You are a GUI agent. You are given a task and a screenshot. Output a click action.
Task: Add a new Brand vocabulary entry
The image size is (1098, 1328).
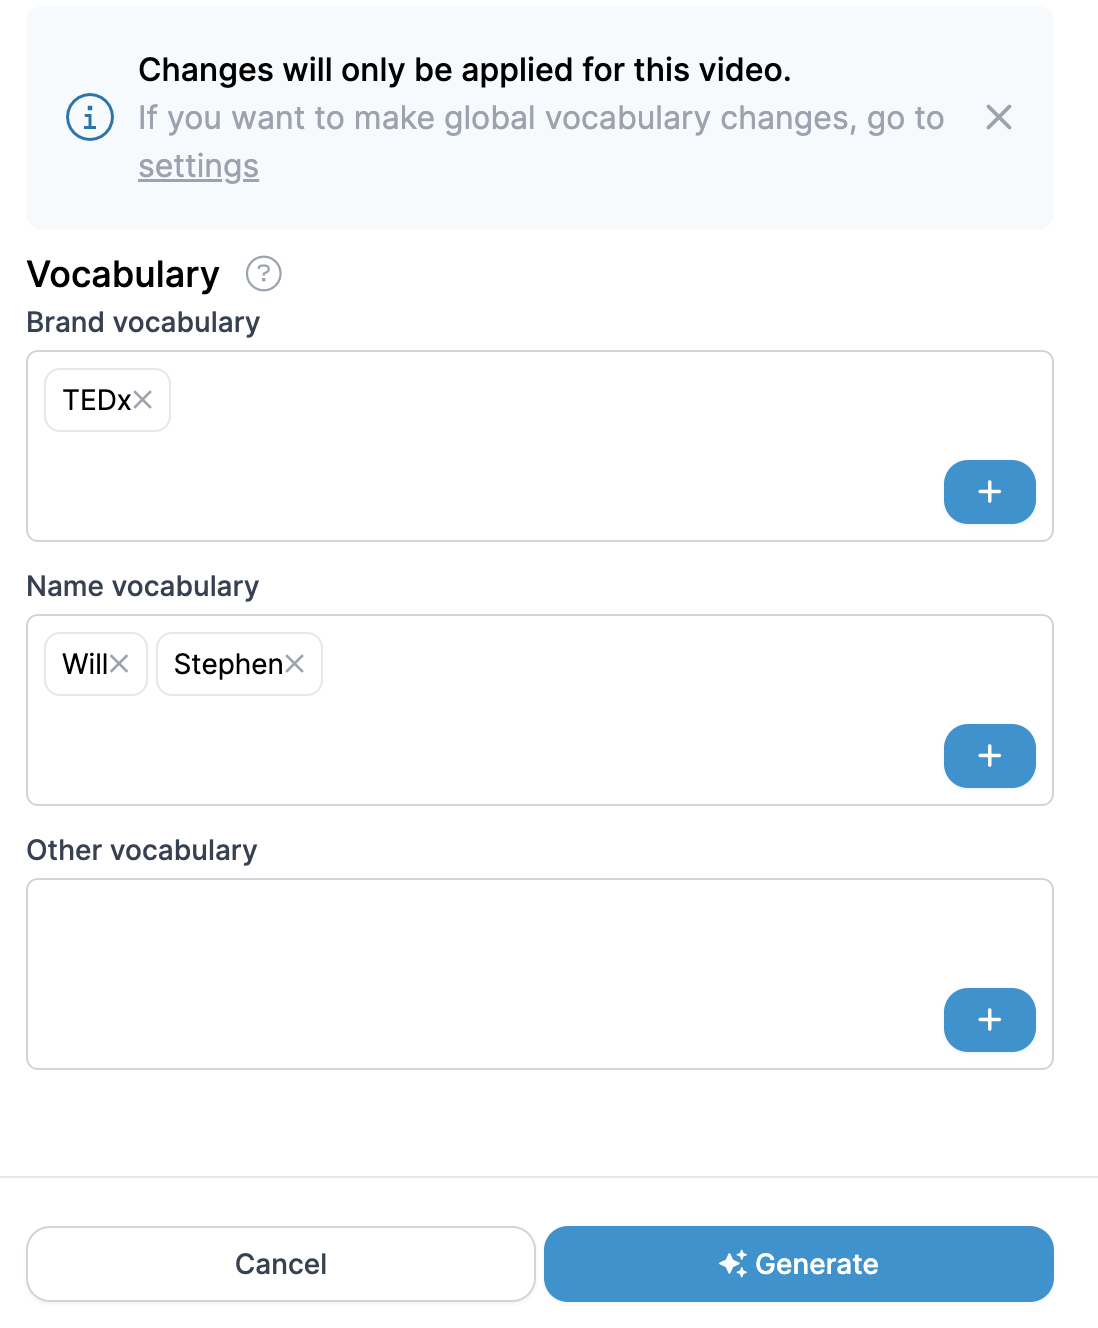[x=989, y=492]
